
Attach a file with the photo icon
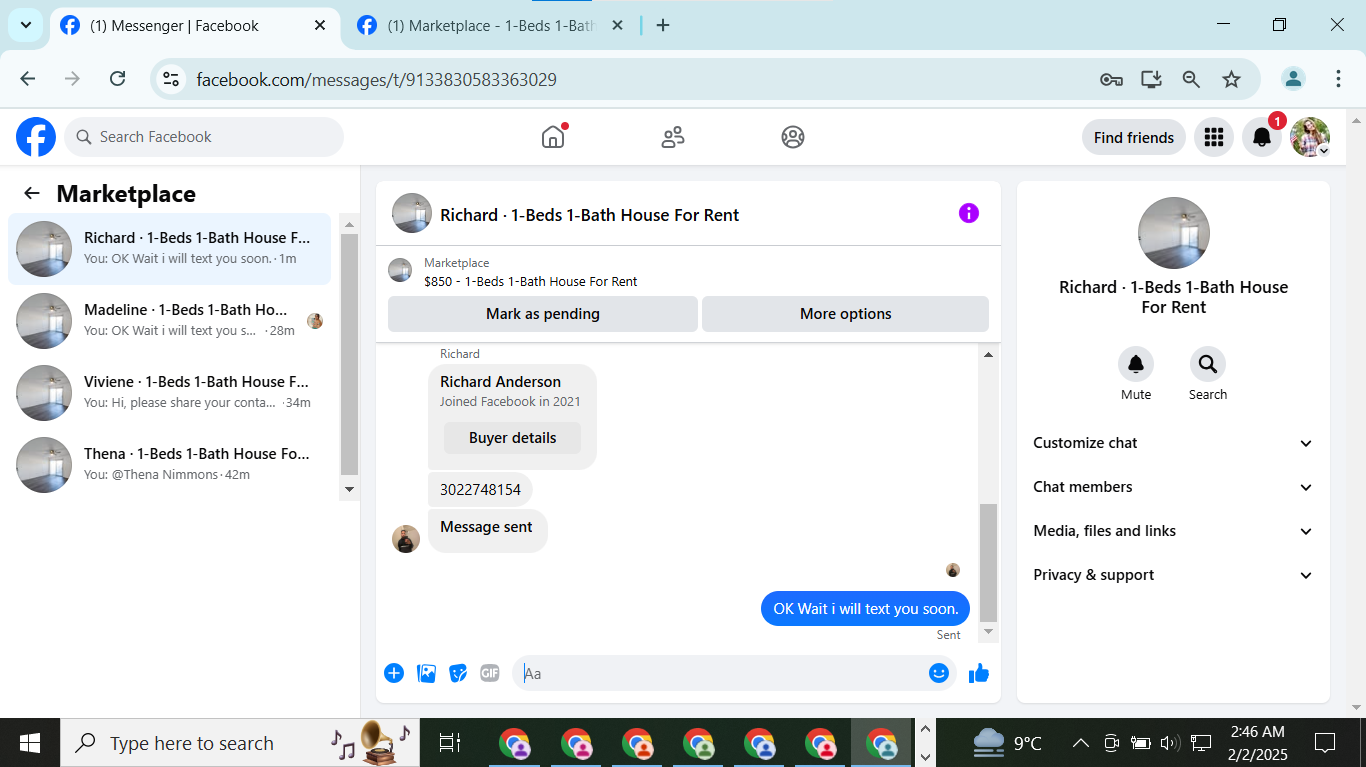coord(426,673)
